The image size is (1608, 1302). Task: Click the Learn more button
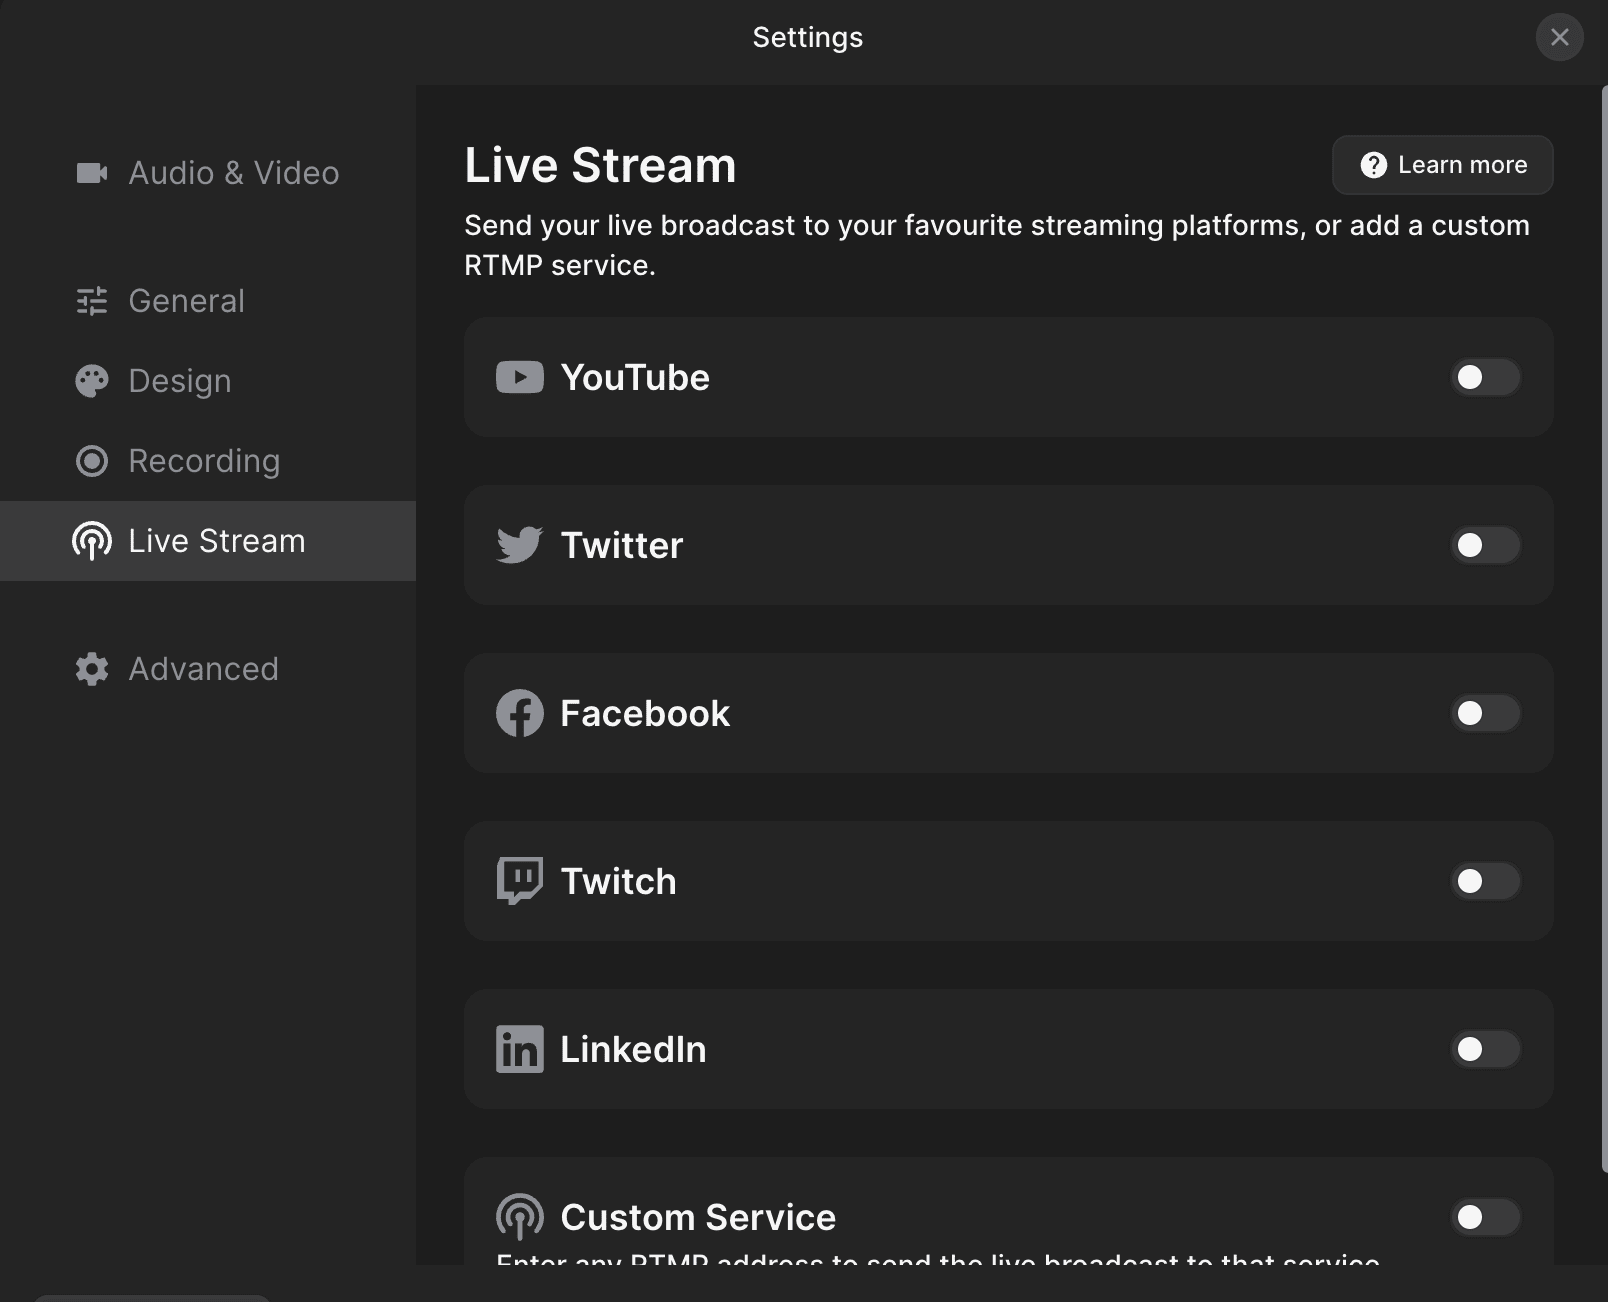[1442, 164]
